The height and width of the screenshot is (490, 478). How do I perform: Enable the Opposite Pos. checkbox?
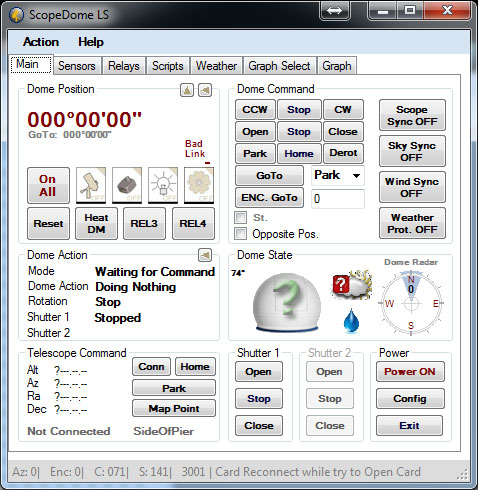[x=241, y=234]
